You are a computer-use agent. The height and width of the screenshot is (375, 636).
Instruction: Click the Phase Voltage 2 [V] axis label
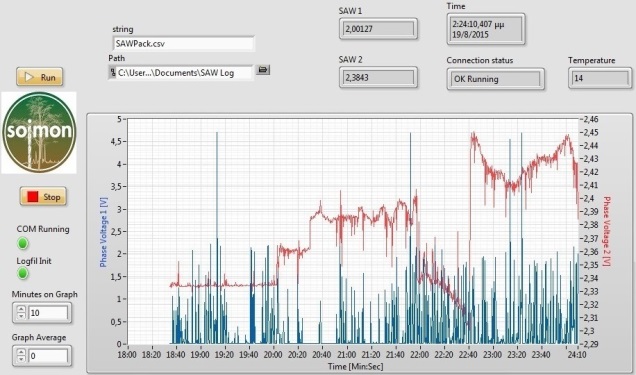pyautogui.click(x=606, y=231)
